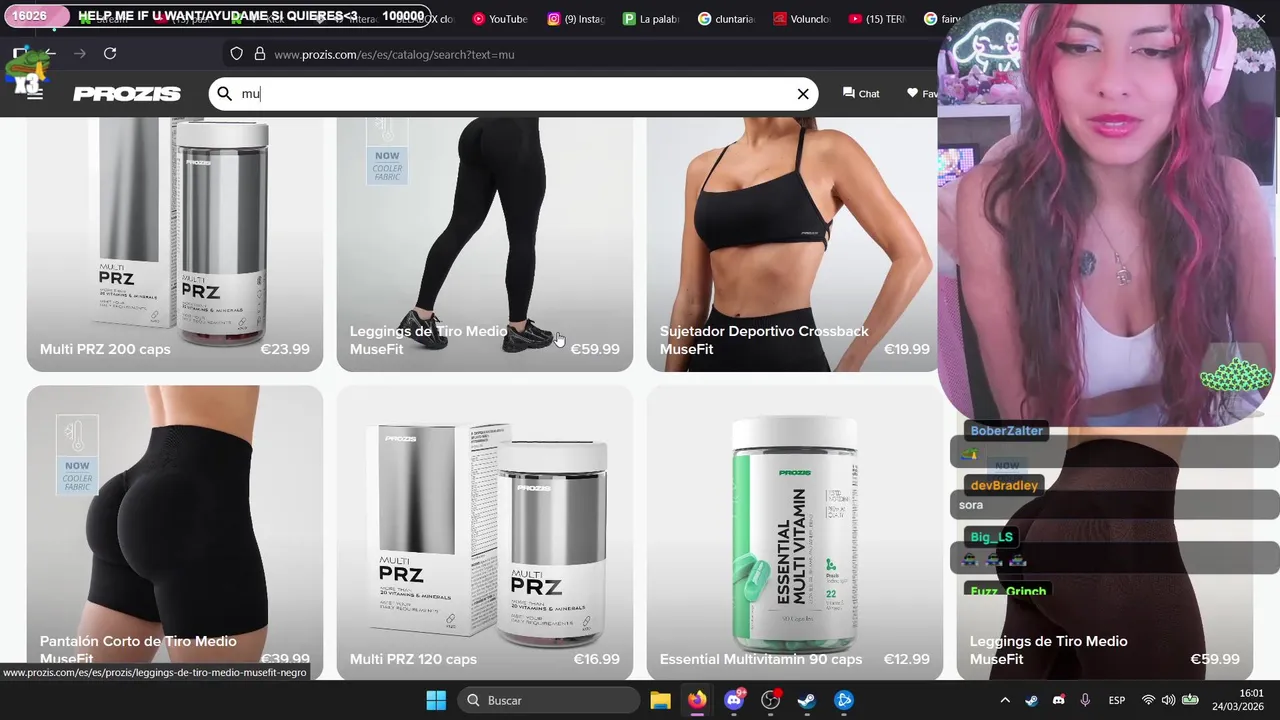The image size is (1280, 720).
Task: Switch to the 'Voluncloud' tab
Action: (x=801, y=18)
